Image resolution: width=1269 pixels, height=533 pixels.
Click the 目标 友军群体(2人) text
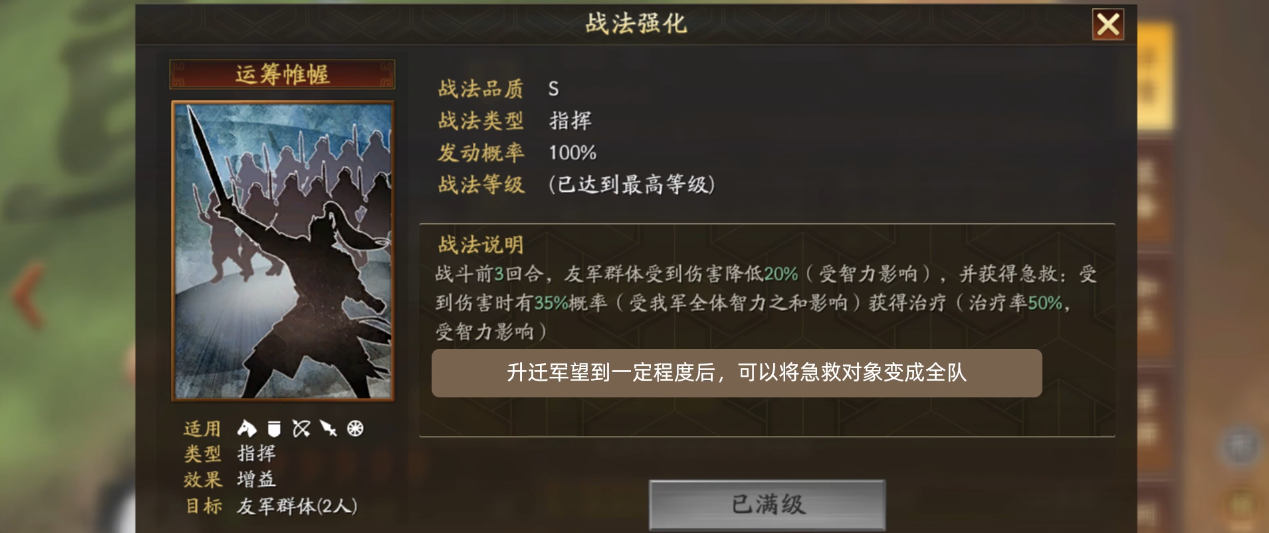(x=297, y=506)
